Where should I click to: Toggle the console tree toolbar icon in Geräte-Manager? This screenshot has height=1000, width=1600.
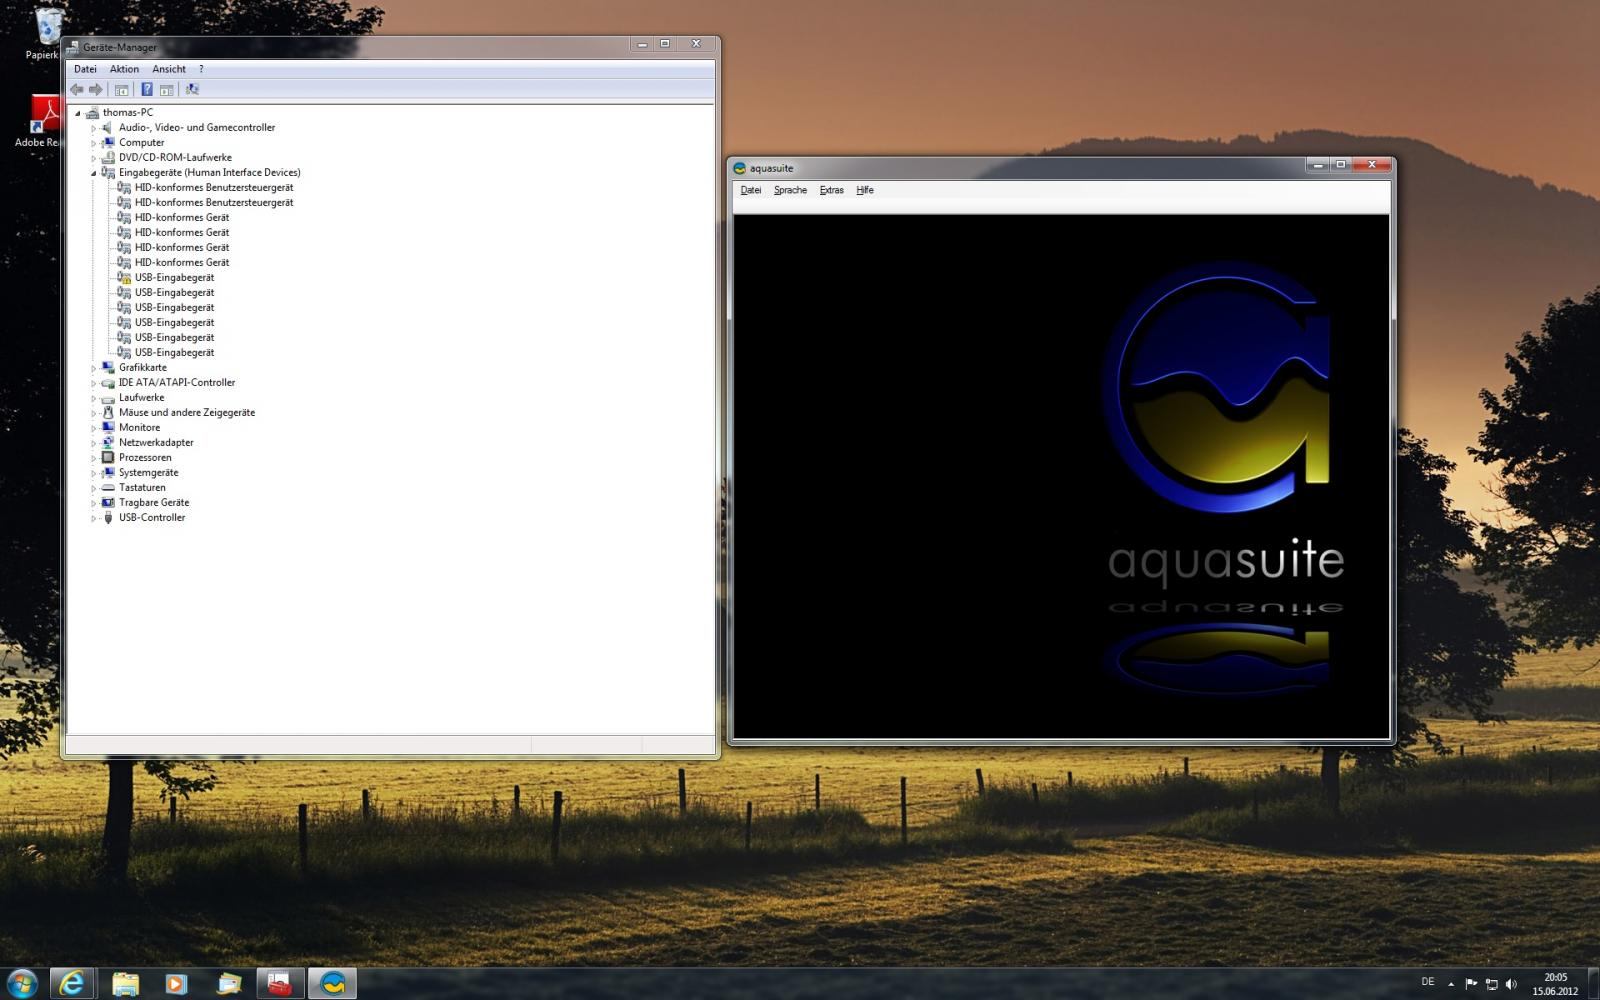click(x=122, y=90)
